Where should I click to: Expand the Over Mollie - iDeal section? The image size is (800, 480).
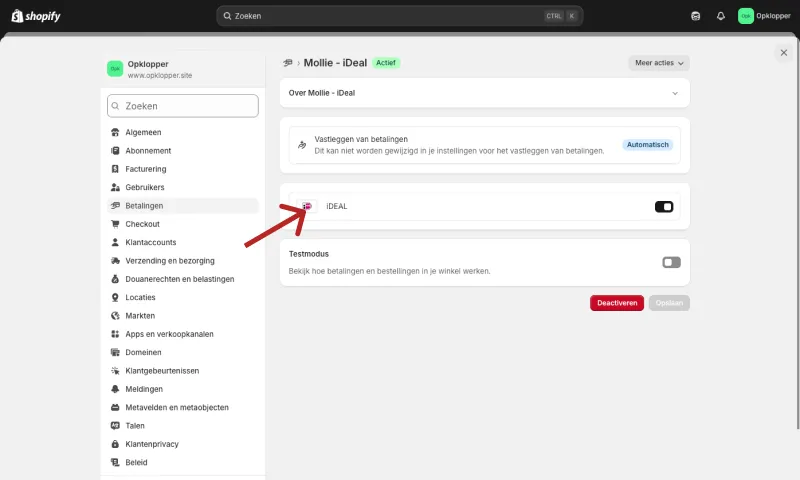[x=485, y=93]
